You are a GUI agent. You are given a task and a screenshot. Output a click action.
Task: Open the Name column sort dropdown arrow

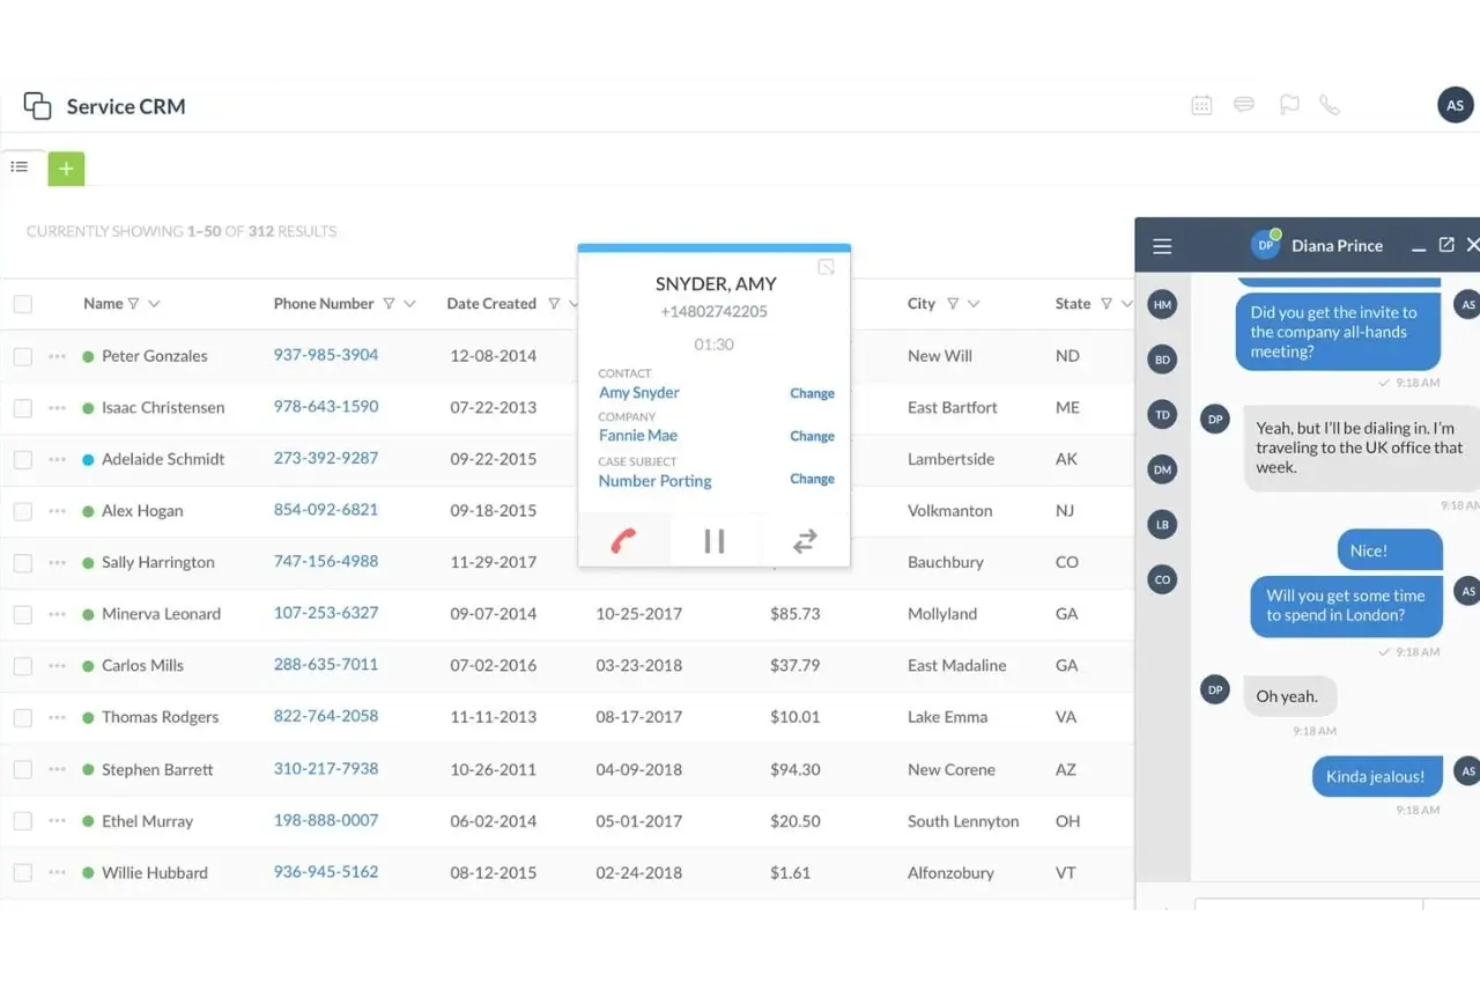pyautogui.click(x=154, y=304)
